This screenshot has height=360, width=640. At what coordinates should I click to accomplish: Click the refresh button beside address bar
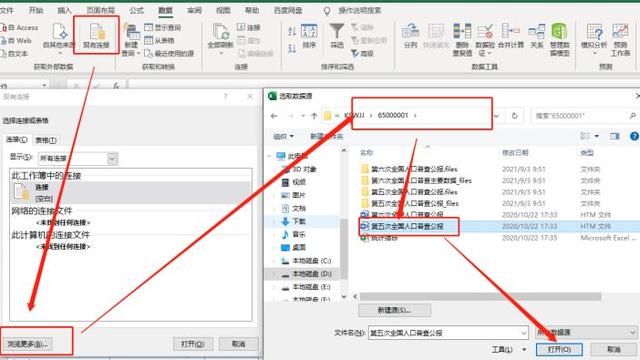[x=514, y=116]
